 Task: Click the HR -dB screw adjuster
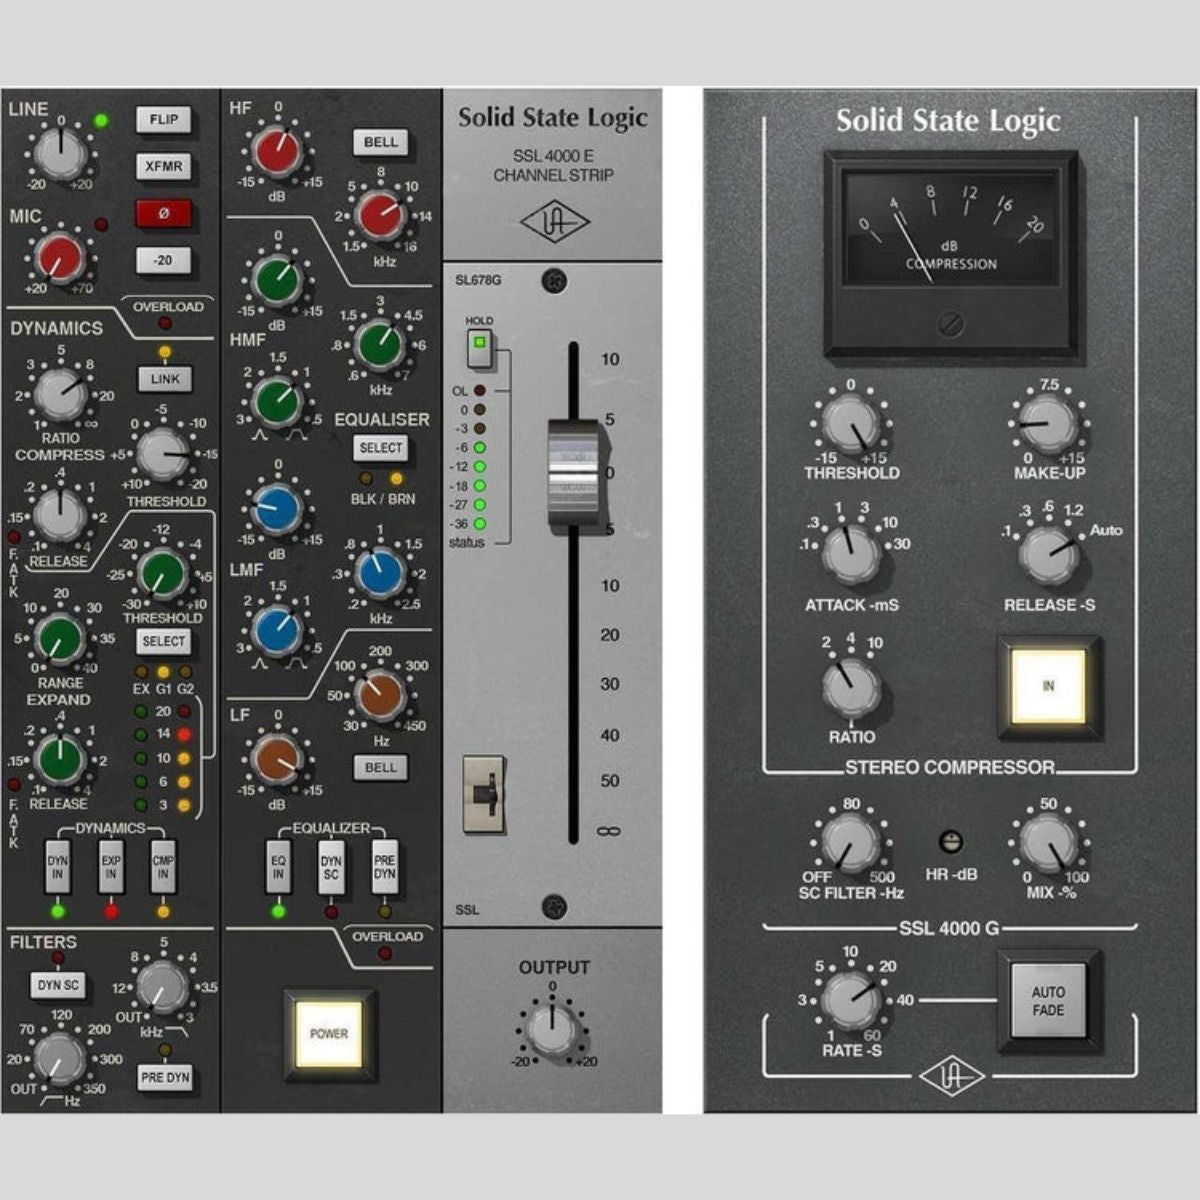(951, 841)
